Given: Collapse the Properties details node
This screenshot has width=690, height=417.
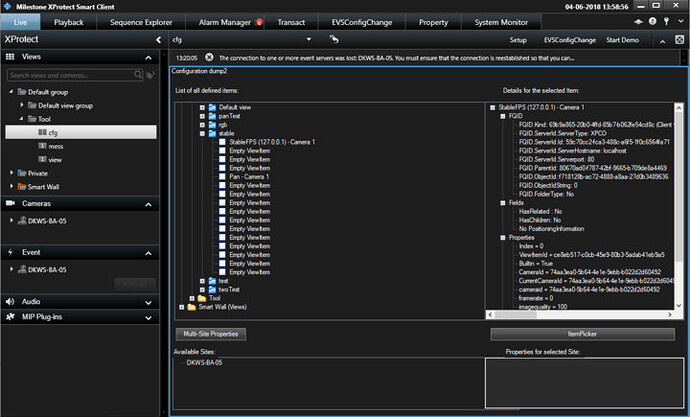Looking at the screenshot, I should pyautogui.click(x=503, y=238).
